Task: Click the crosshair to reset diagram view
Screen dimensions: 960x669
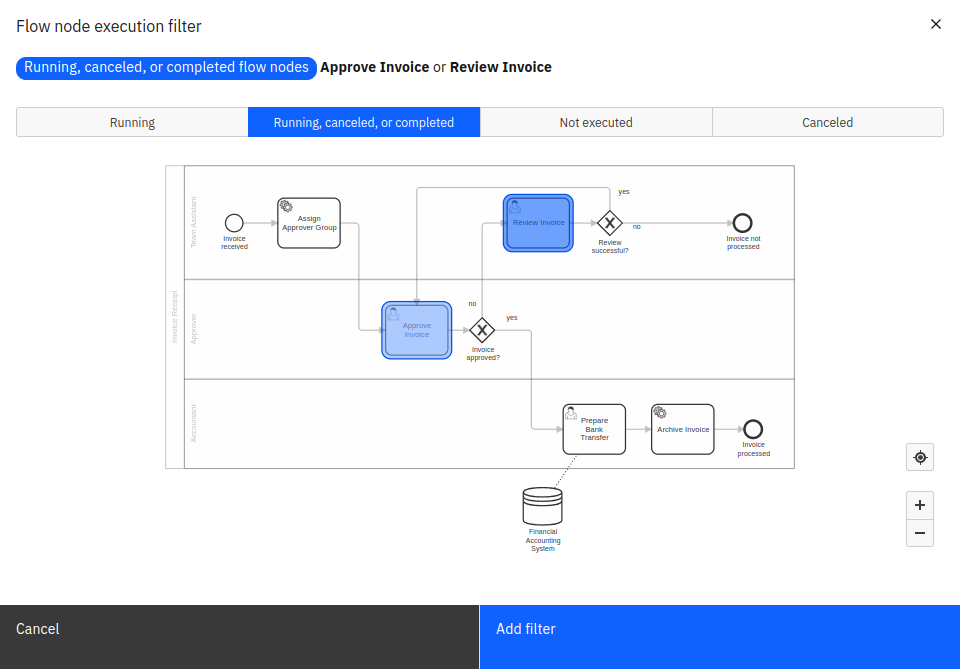Action: click(x=919, y=457)
